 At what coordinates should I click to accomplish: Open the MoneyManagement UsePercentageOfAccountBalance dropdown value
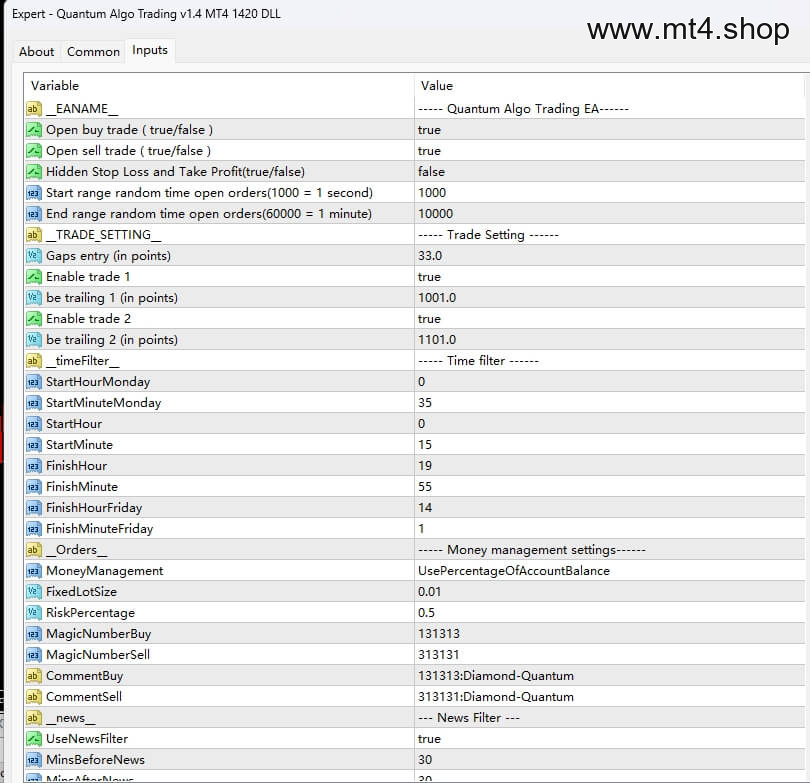(514, 571)
